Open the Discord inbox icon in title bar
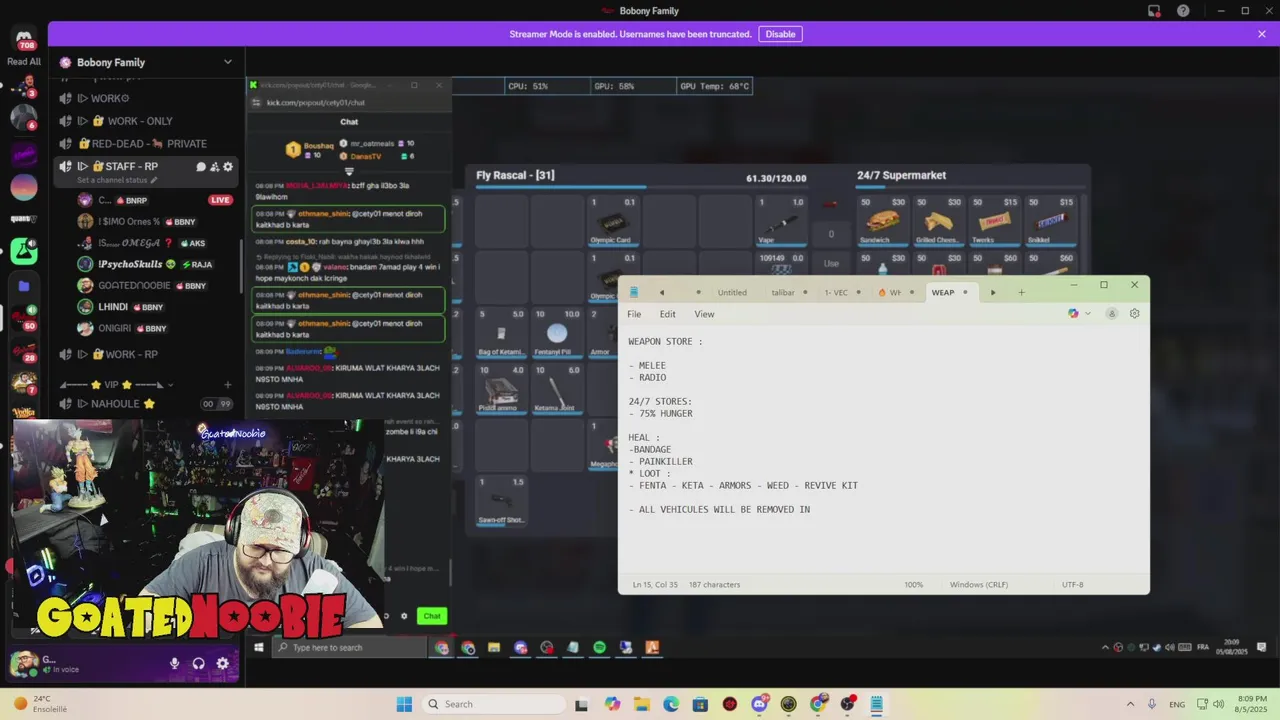Viewport: 1280px width, 720px height. [x=1154, y=11]
